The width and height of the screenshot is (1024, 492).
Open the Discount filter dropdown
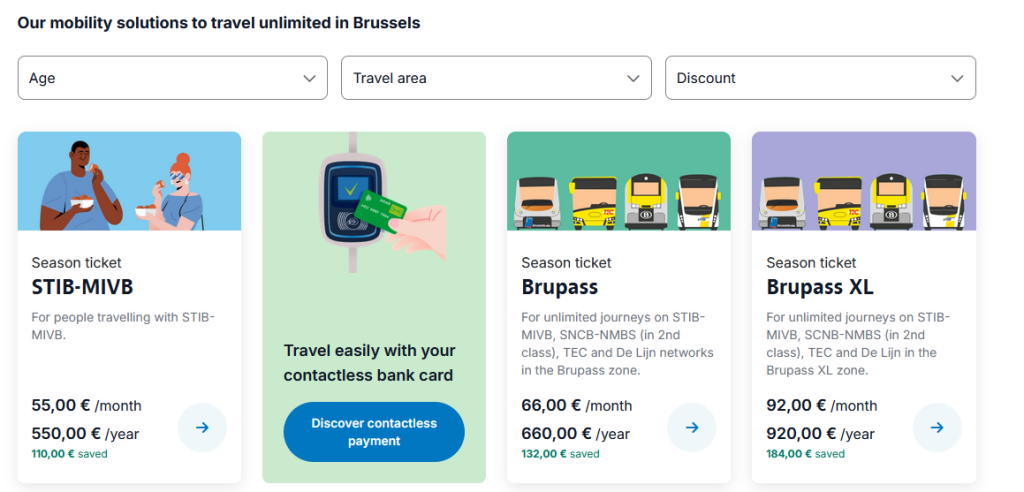pyautogui.click(x=820, y=78)
